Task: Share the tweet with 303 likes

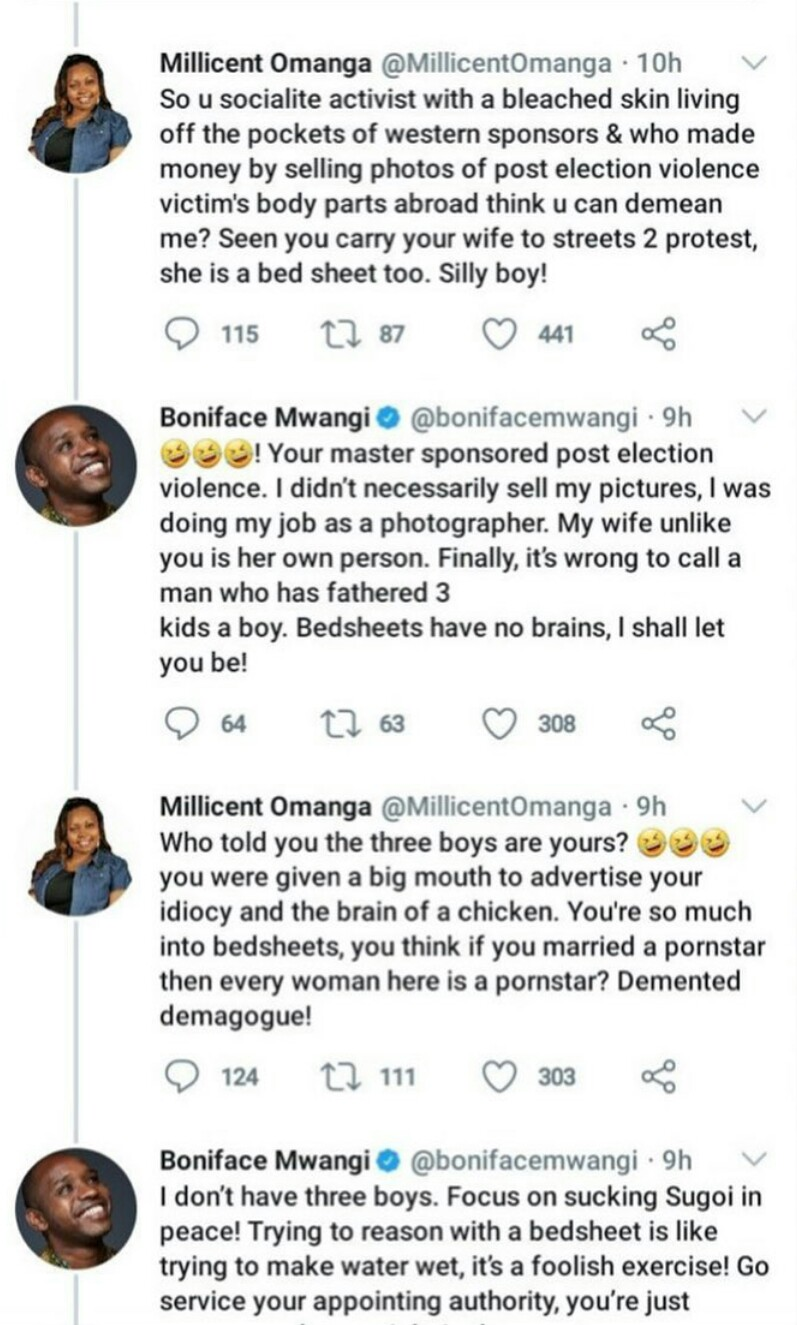Action: pyautogui.click(x=658, y=1076)
